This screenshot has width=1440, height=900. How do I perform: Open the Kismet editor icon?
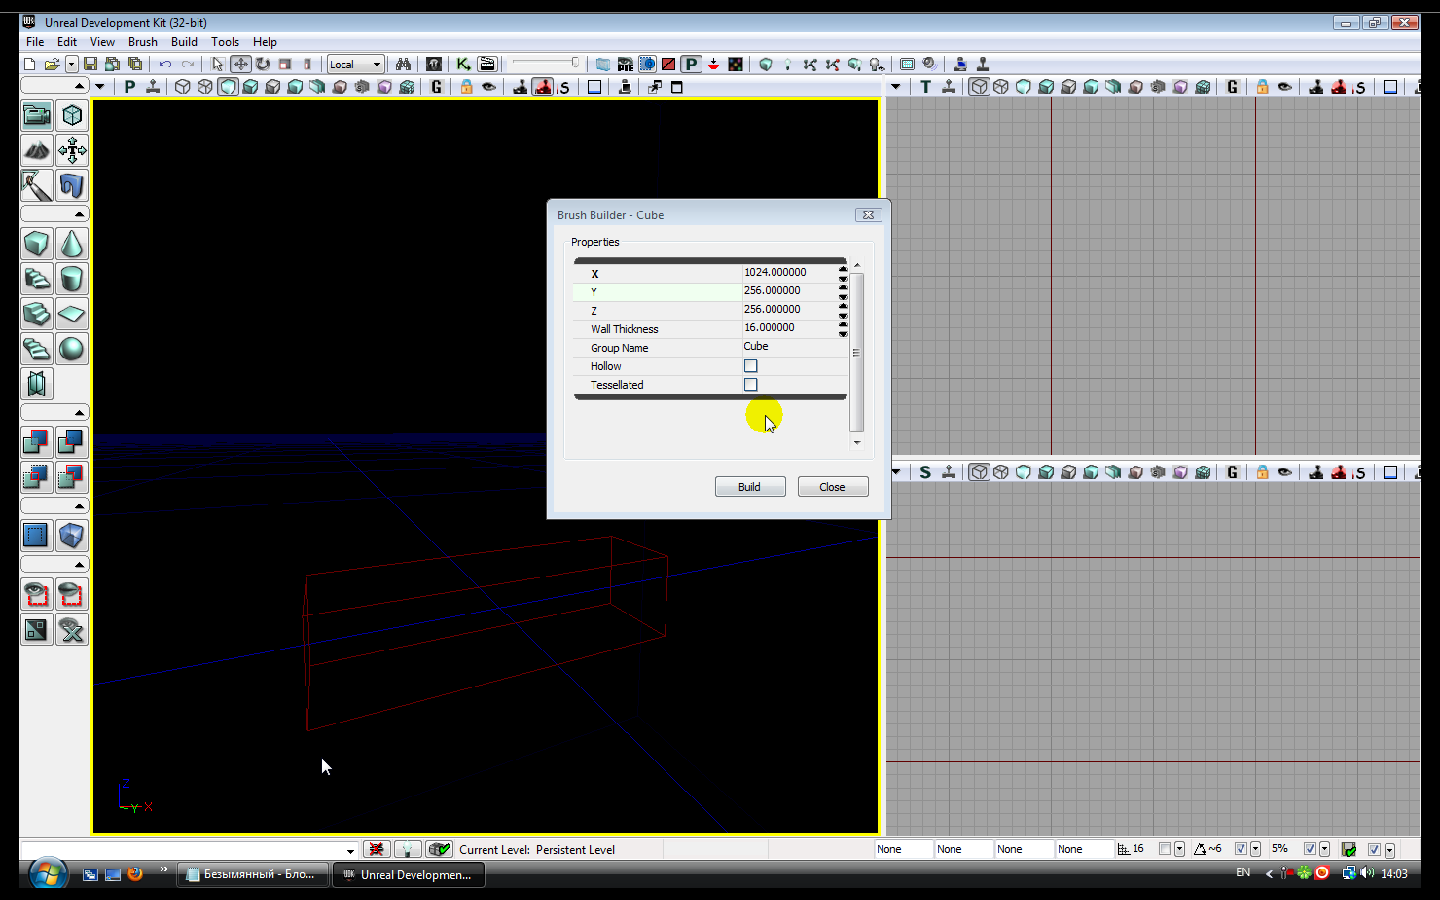click(463, 64)
